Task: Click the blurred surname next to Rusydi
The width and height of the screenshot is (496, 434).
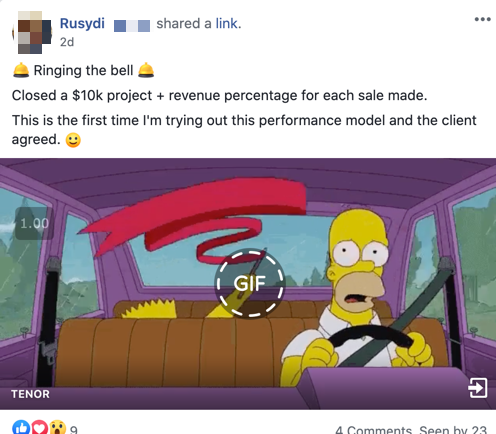Action: (x=132, y=26)
